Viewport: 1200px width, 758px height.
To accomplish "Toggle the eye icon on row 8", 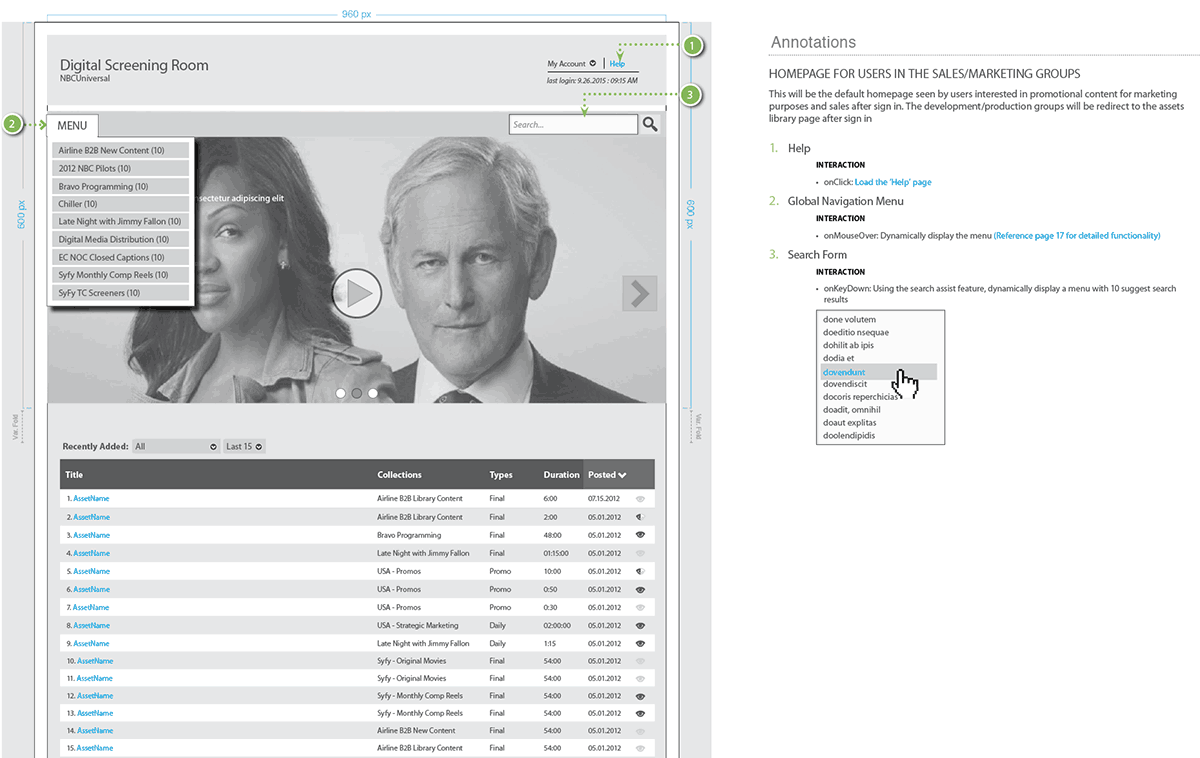I will pos(640,626).
